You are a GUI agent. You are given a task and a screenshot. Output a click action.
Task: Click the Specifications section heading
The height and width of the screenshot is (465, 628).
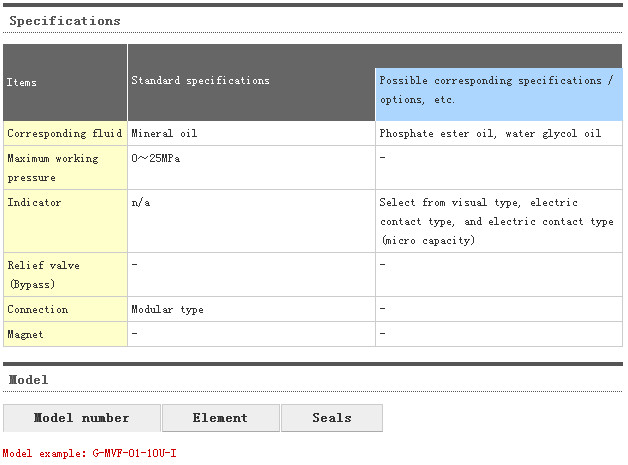click(65, 20)
